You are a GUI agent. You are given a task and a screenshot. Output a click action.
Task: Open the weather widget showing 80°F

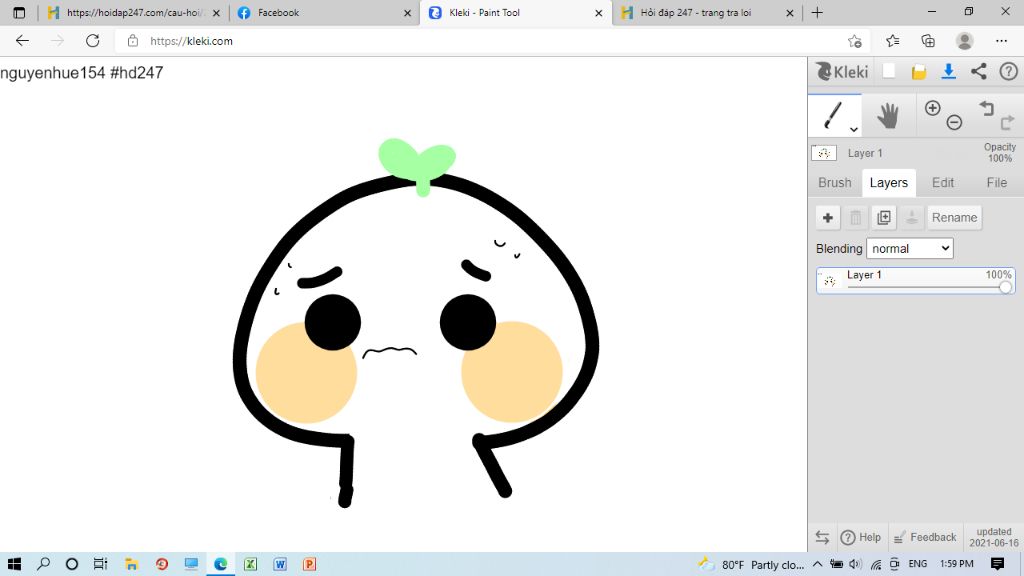tap(751, 564)
